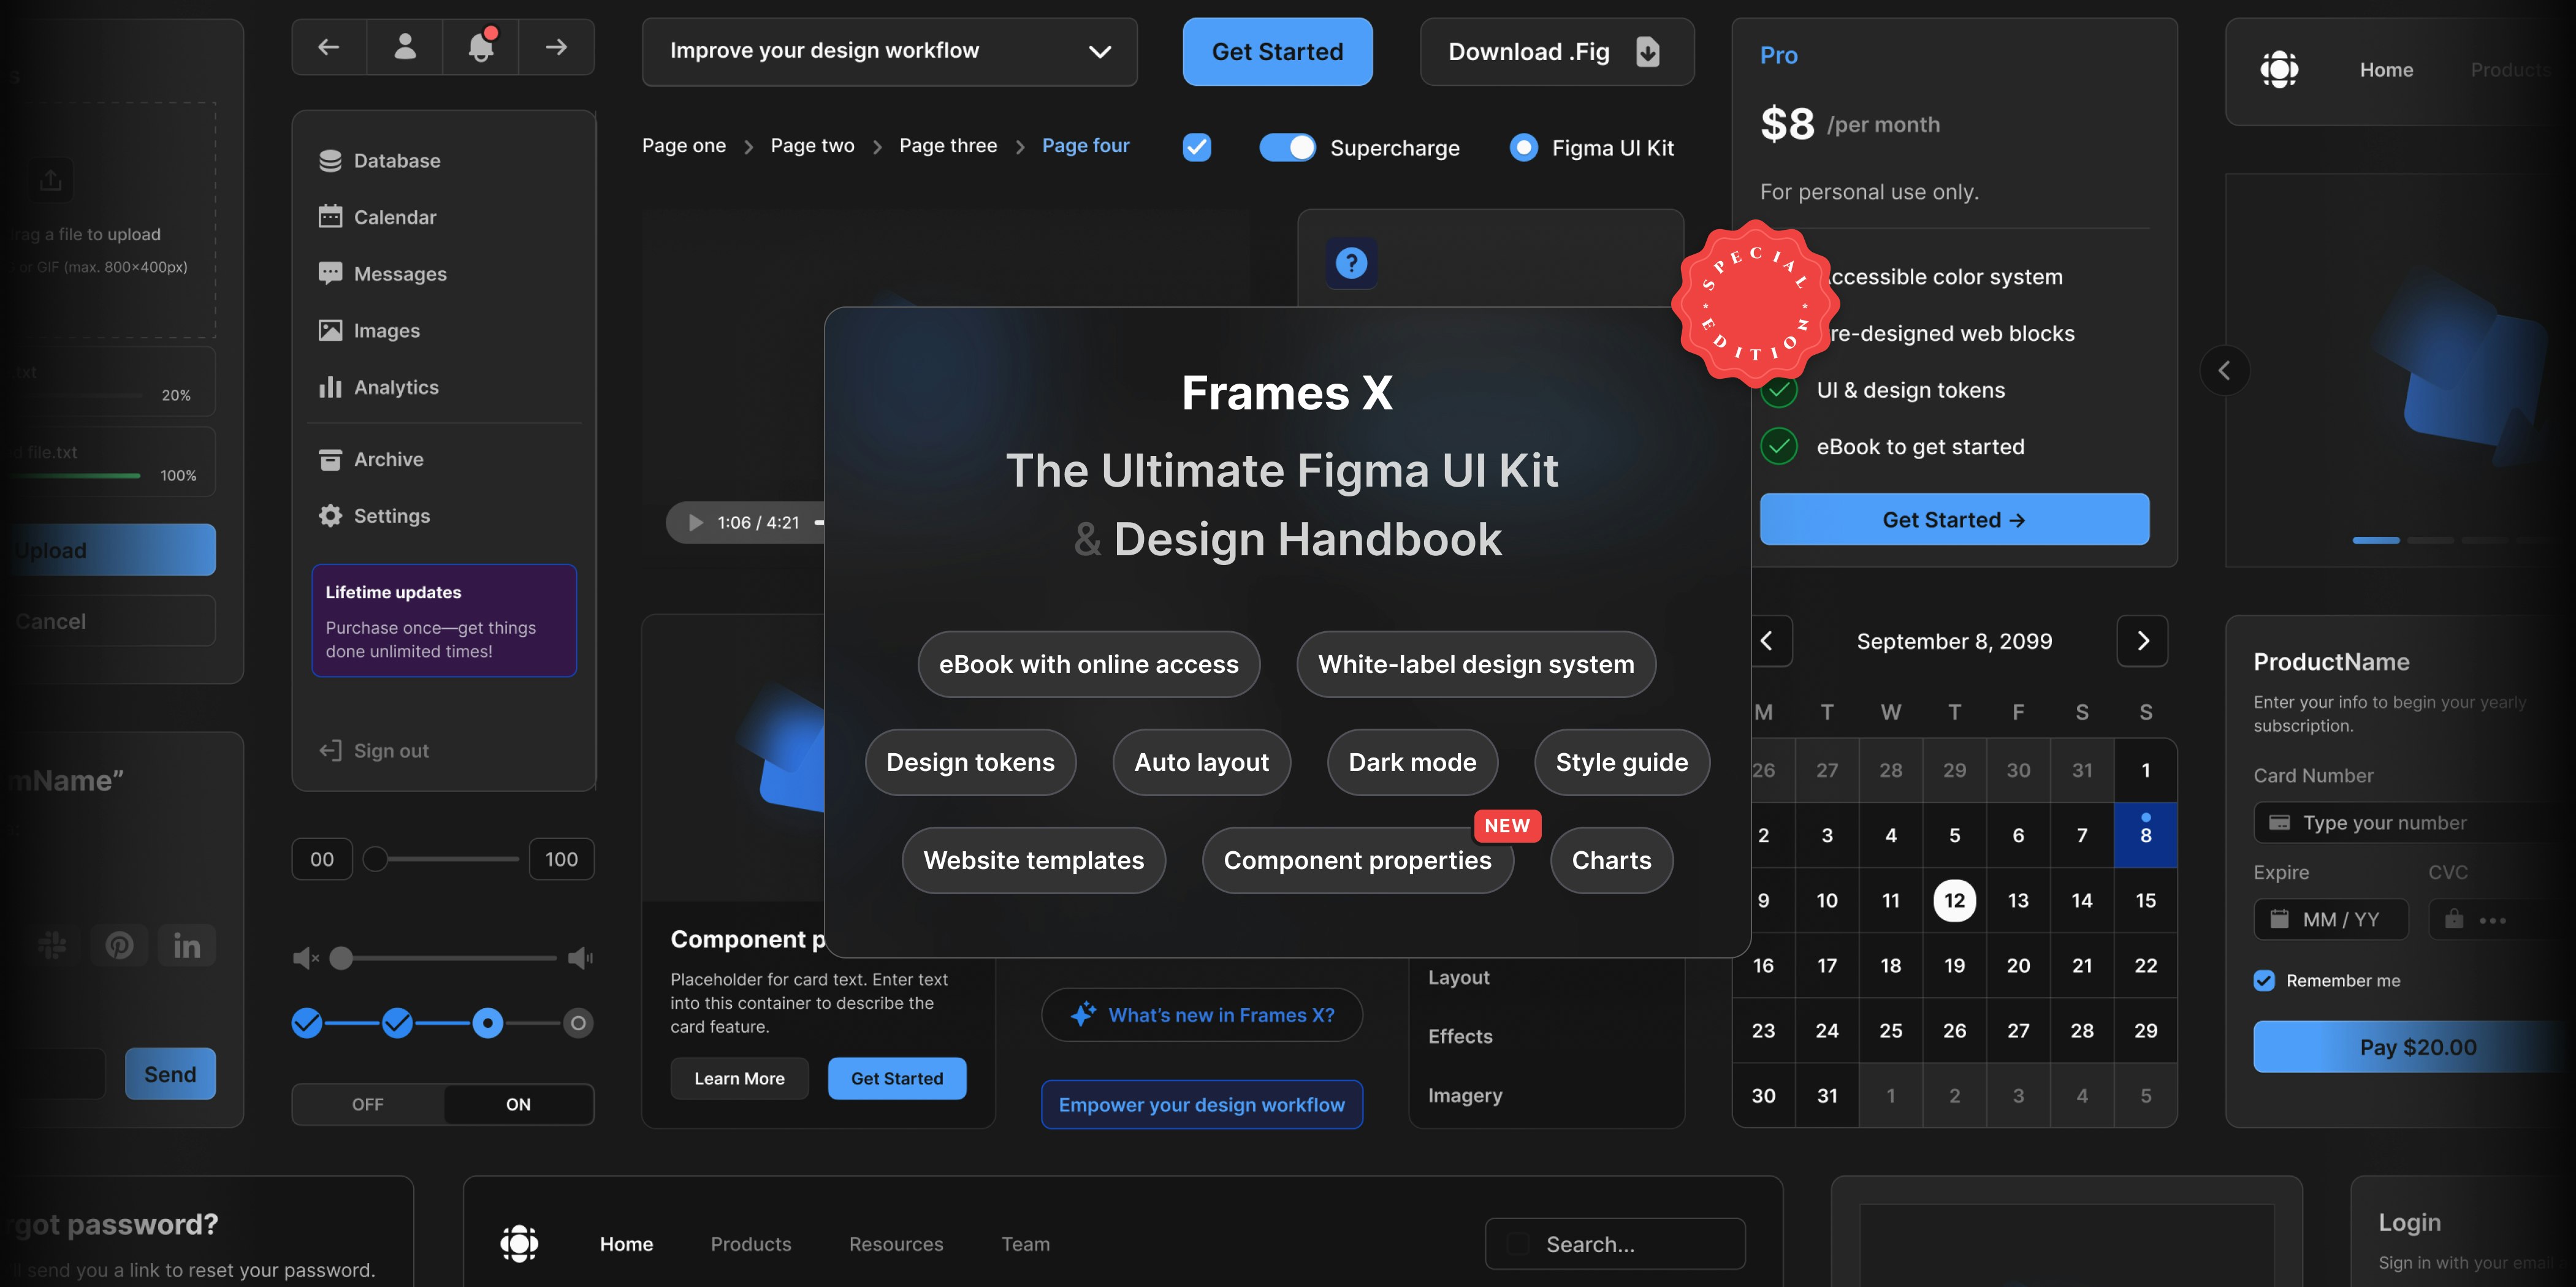Open the Resources menu in bottom navigation
The image size is (2576, 1287).
tap(896, 1244)
